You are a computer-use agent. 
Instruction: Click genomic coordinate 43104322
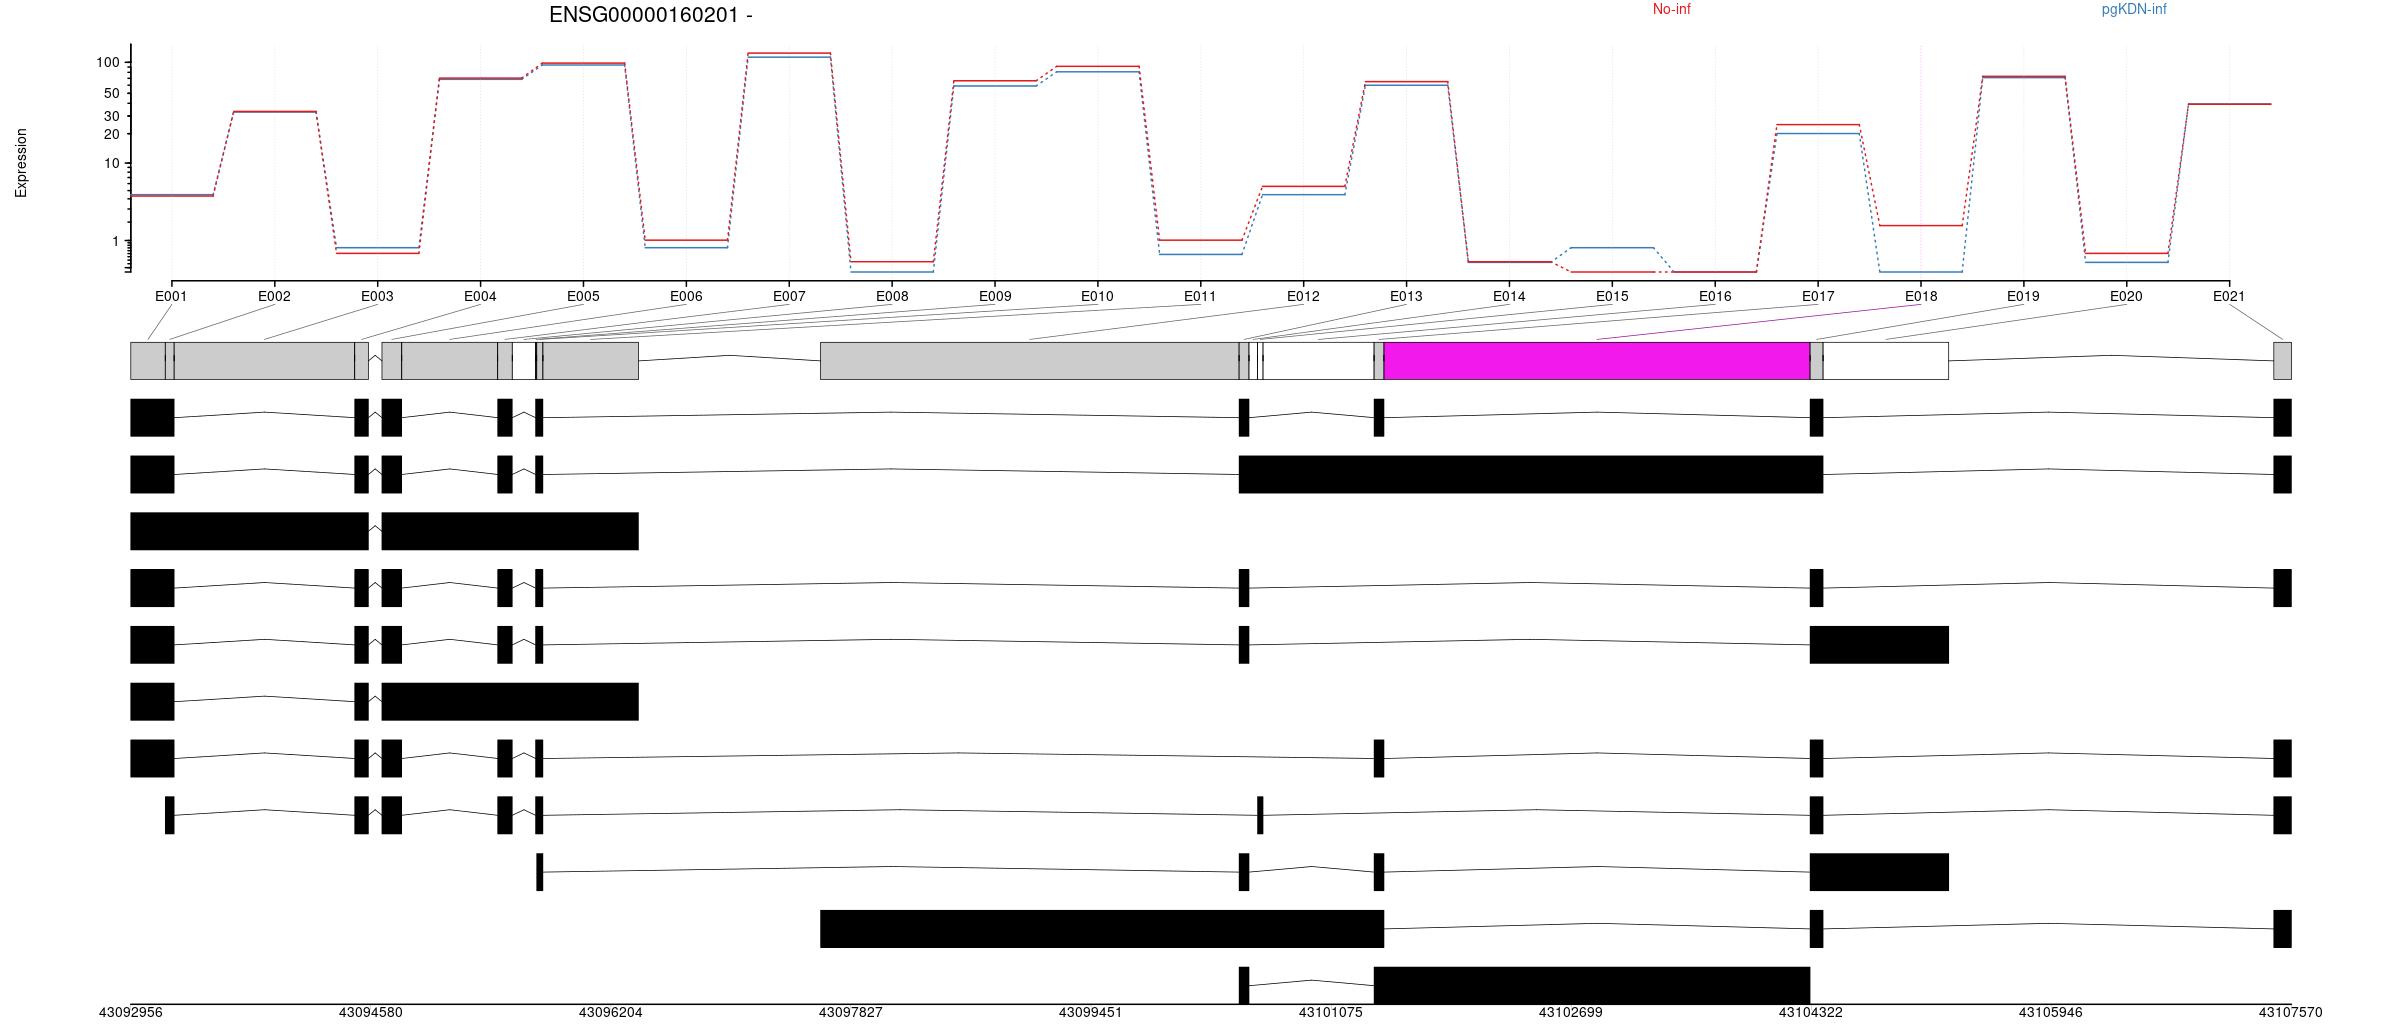coord(1811,1012)
